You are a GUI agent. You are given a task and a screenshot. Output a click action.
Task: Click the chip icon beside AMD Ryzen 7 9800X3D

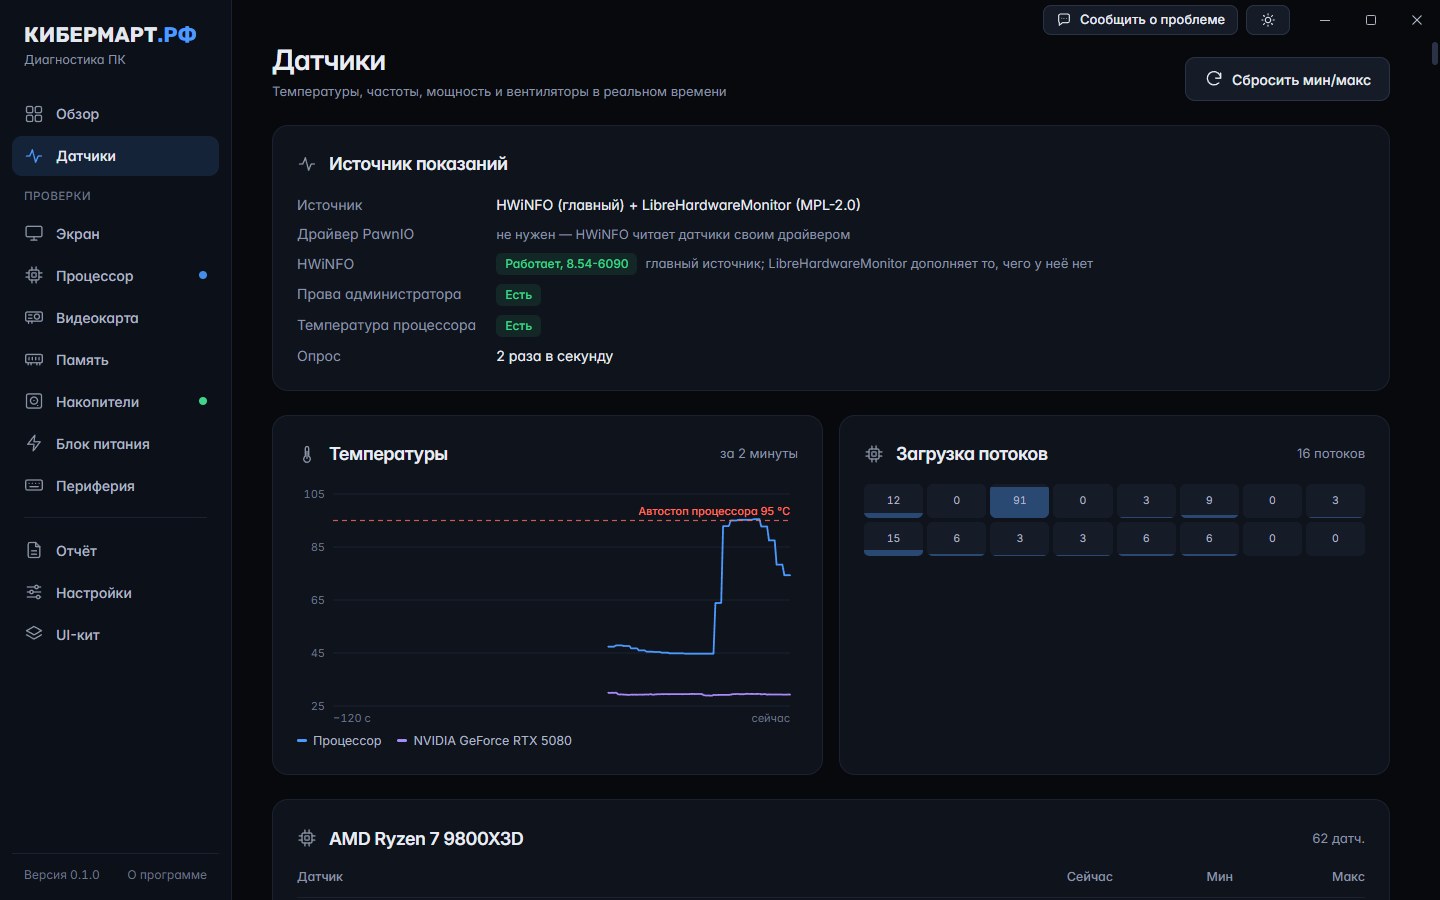tap(307, 839)
